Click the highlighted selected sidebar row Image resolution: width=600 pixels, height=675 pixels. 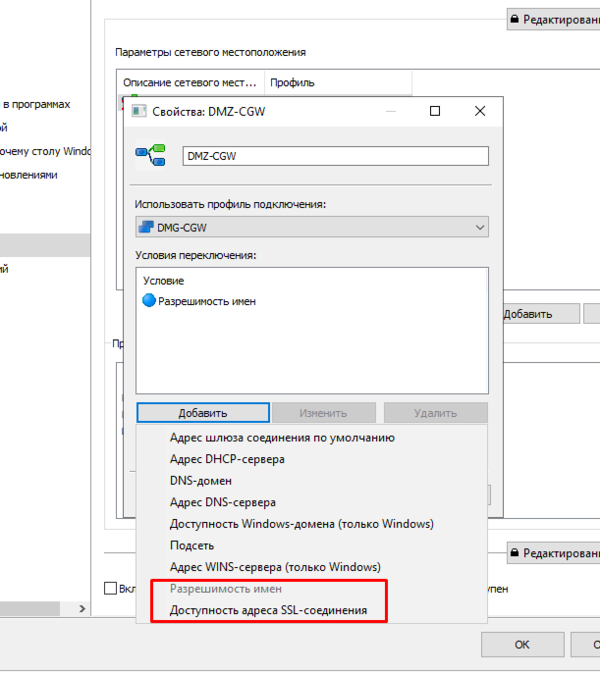coord(45,245)
